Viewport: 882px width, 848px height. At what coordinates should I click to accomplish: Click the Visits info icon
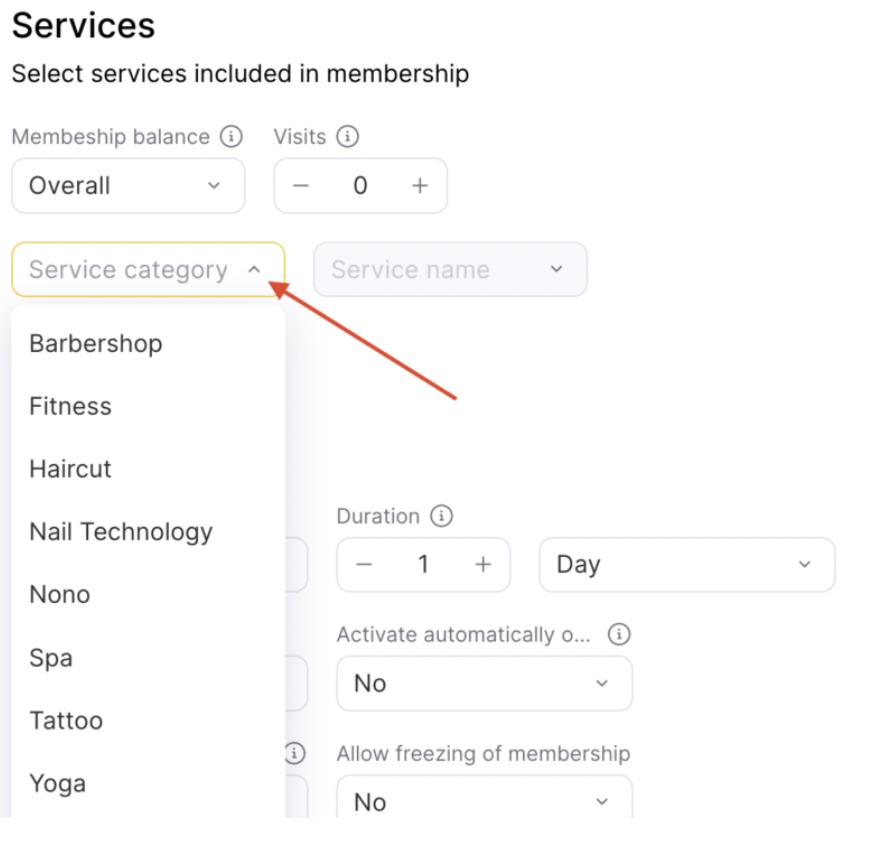click(348, 137)
